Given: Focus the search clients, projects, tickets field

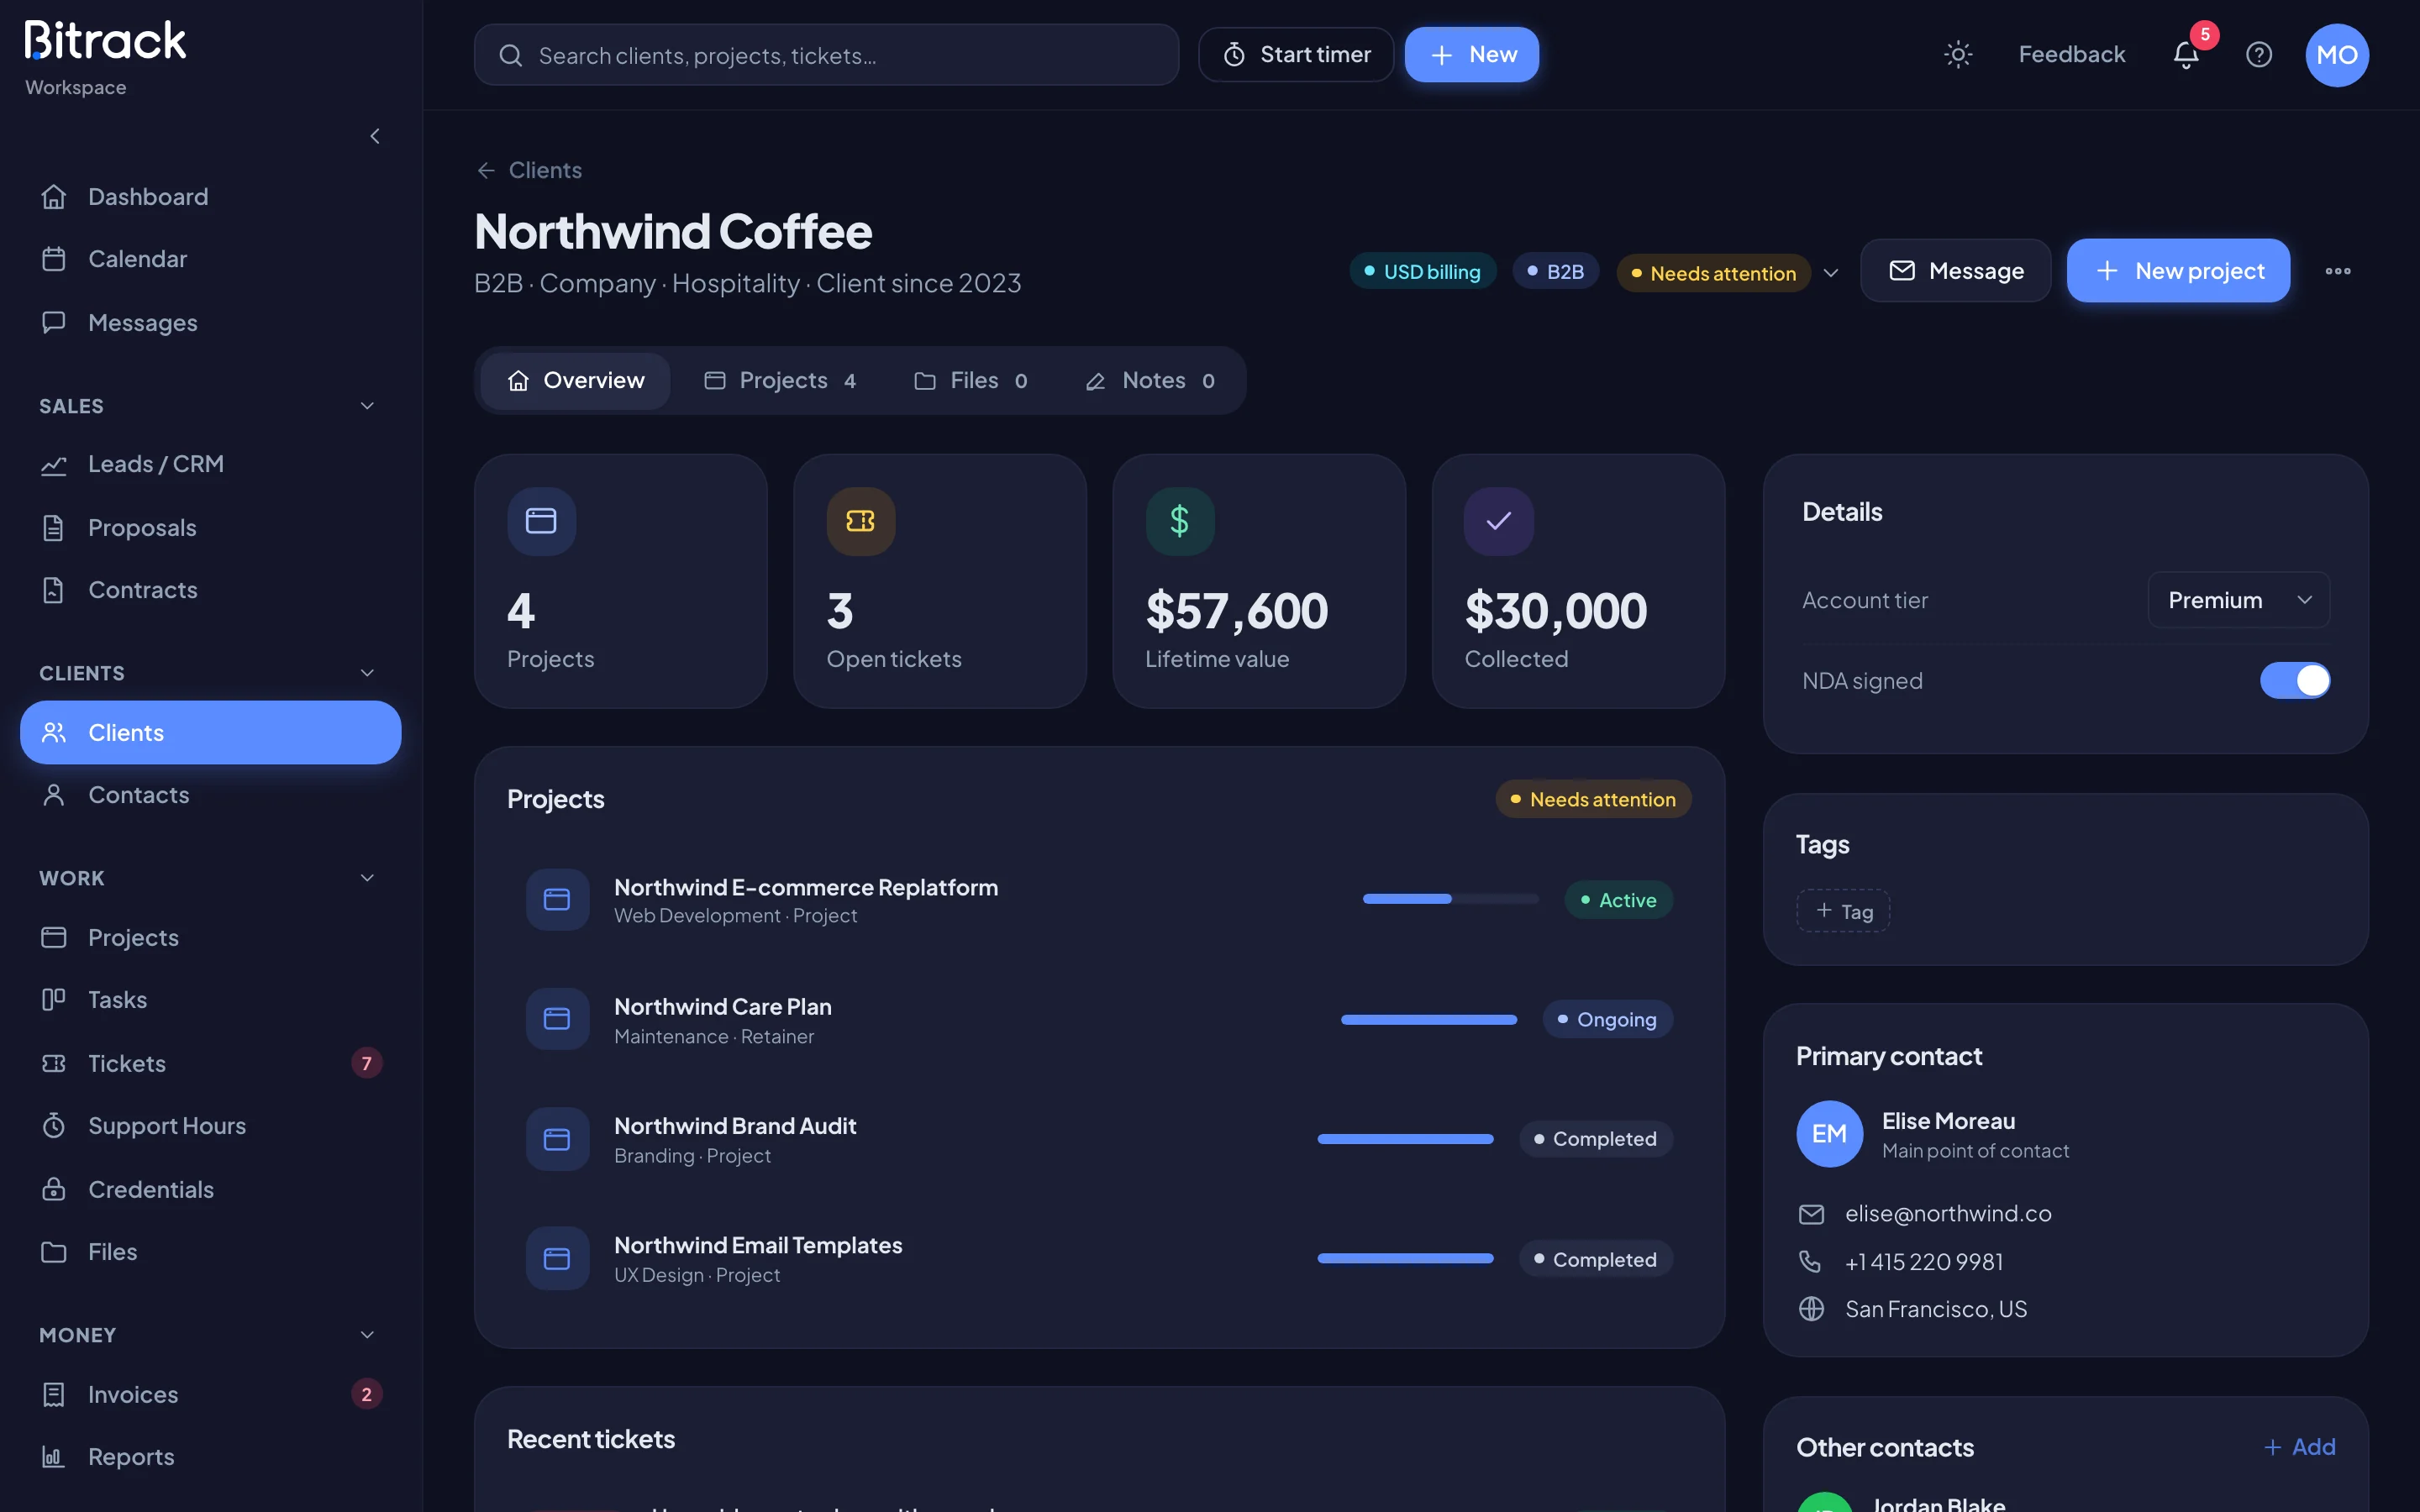Looking at the screenshot, I should 826,55.
